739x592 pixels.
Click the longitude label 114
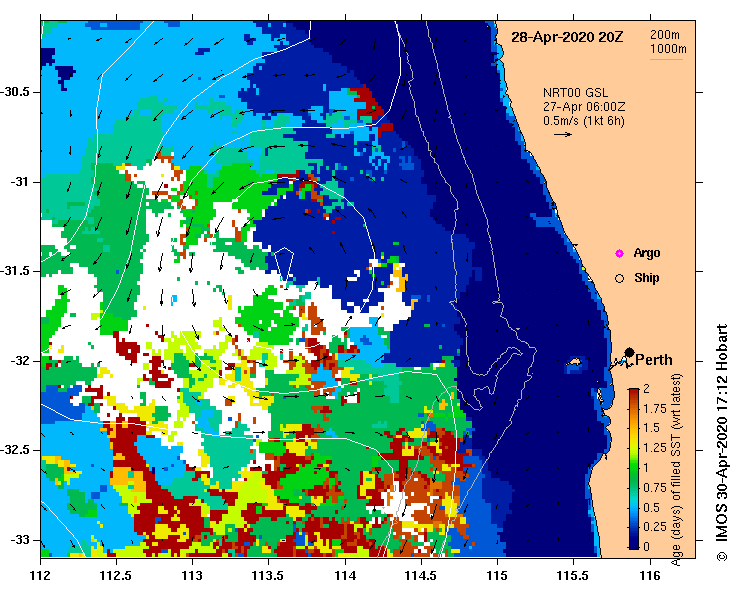345,576
